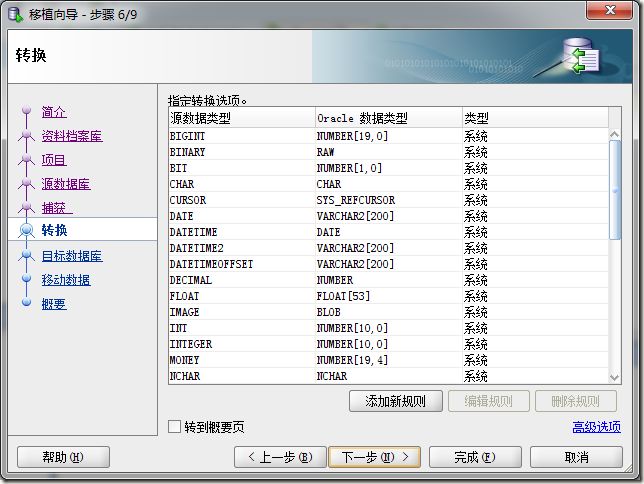Select the DATETIME source type cell
Screen dimensions: 644x484
click(242, 232)
